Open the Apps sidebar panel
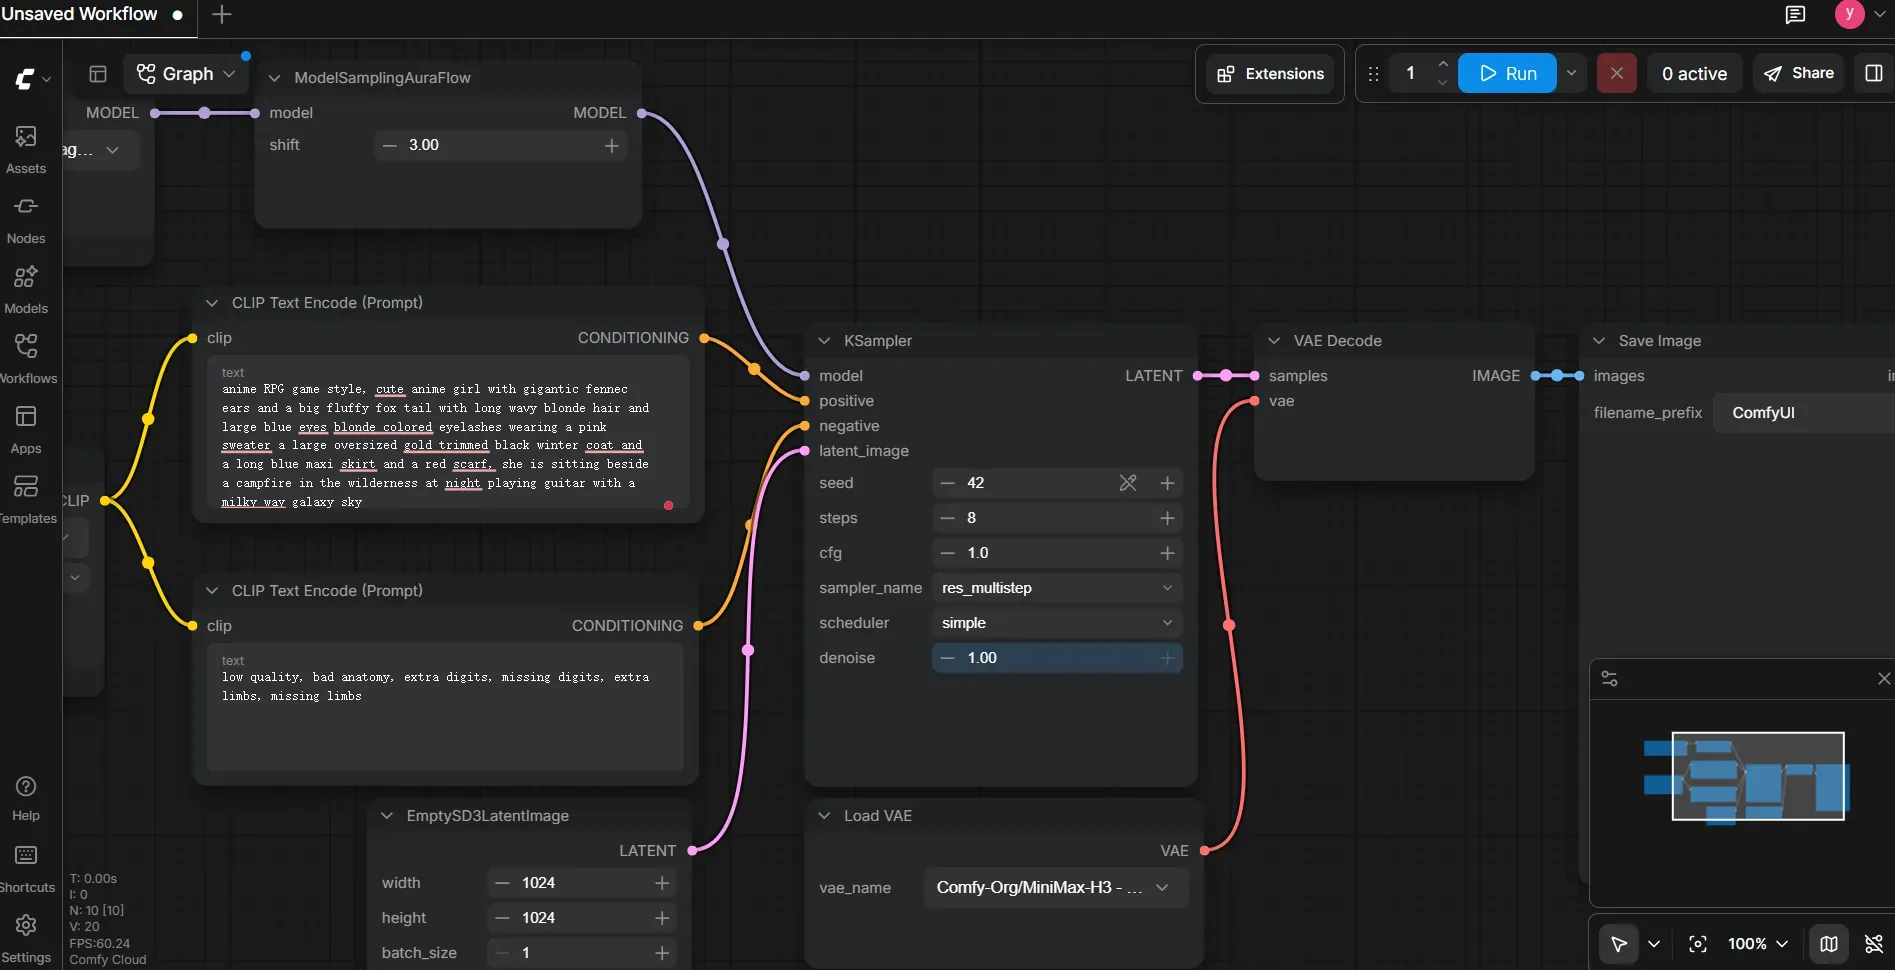Viewport: 1895px width, 970px height. [26, 429]
